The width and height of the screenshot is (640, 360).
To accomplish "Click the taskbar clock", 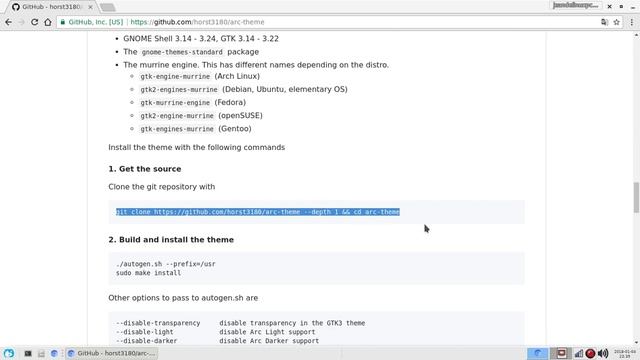I will click(x=625, y=353).
